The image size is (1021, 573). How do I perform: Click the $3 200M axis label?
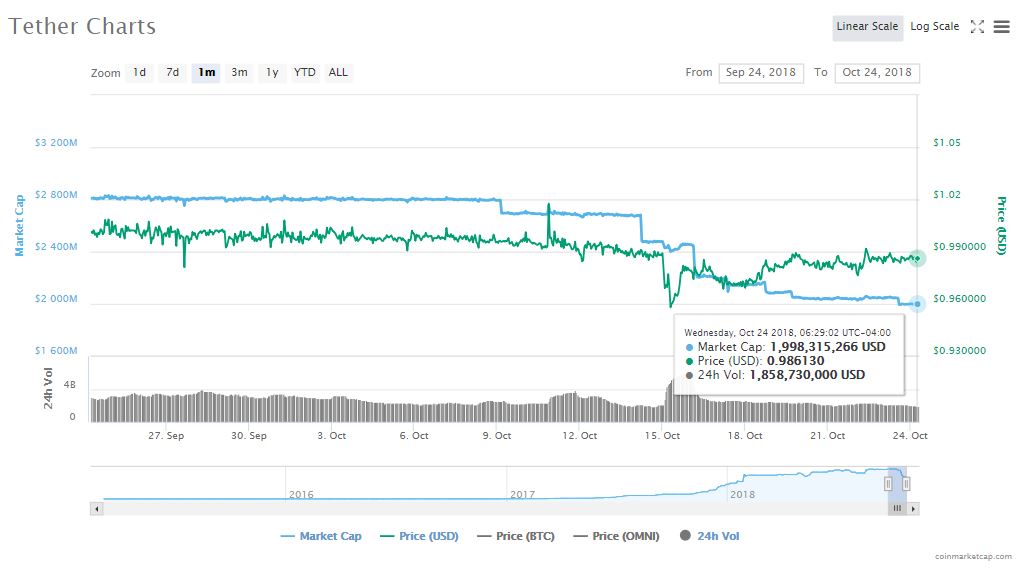[x=56, y=143]
